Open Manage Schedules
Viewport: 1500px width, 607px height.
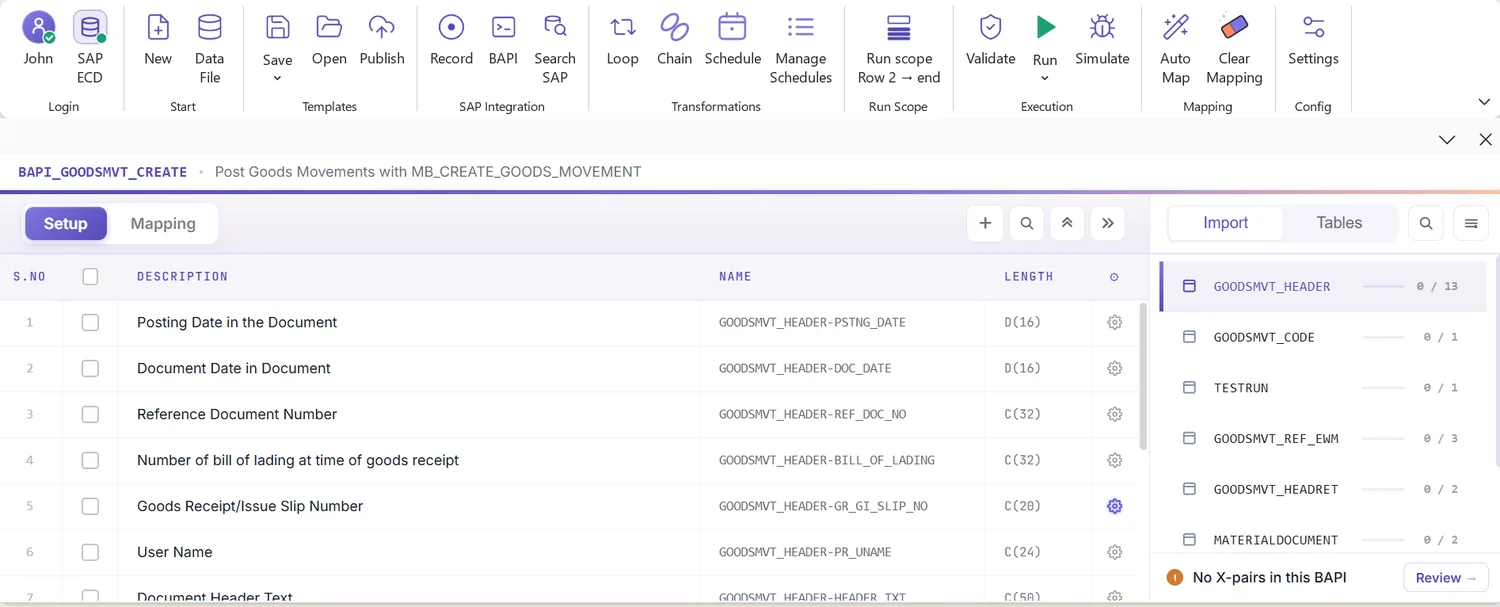point(801,48)
